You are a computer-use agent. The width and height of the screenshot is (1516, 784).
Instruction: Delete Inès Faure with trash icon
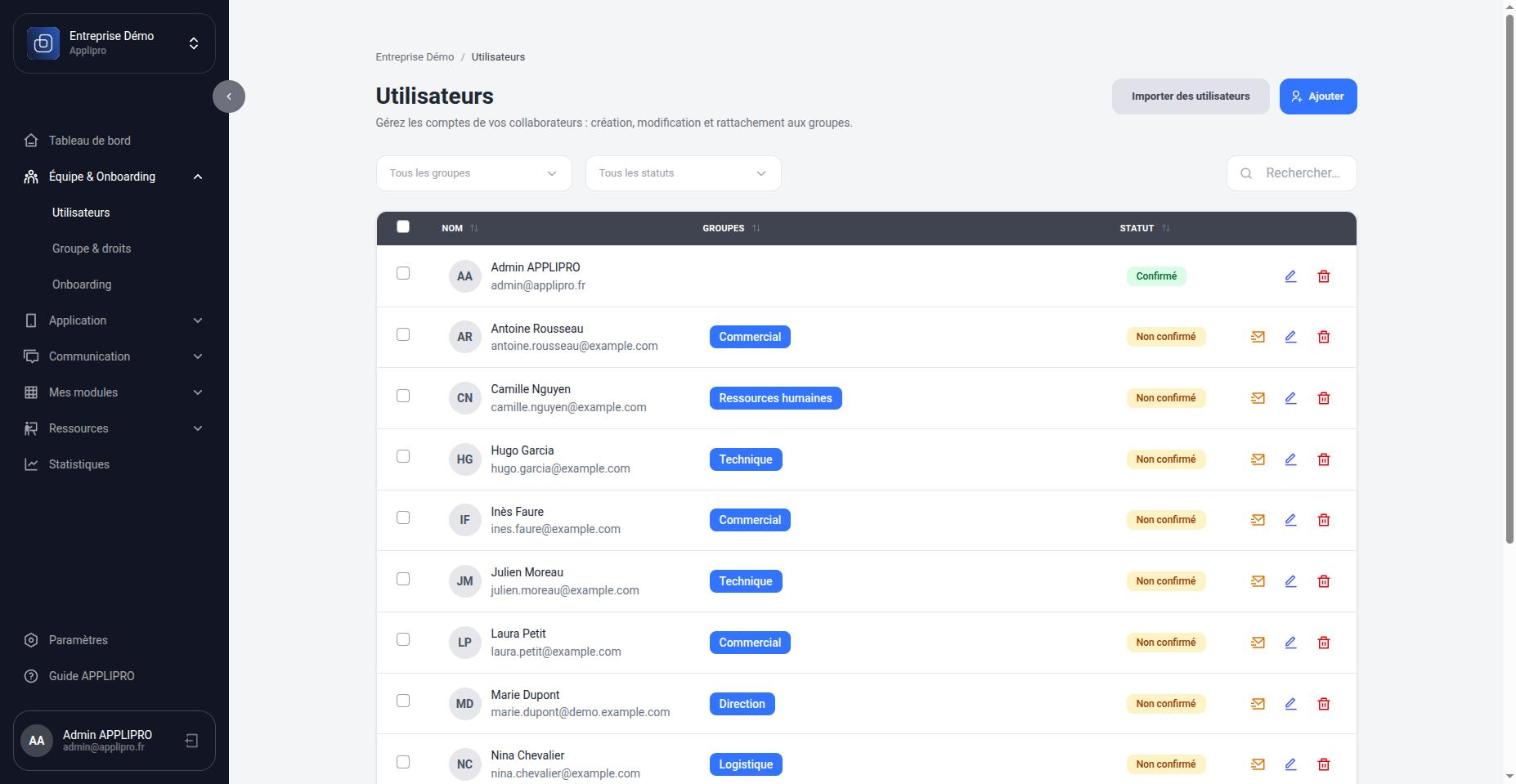[1324, 520]
